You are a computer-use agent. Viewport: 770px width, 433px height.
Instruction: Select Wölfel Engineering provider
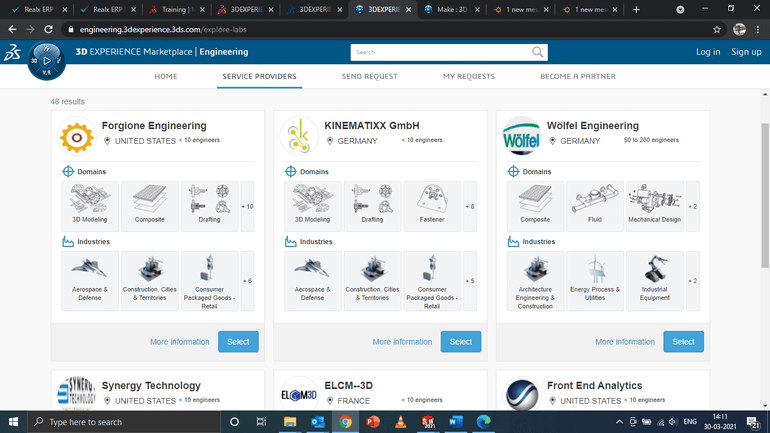683,342
